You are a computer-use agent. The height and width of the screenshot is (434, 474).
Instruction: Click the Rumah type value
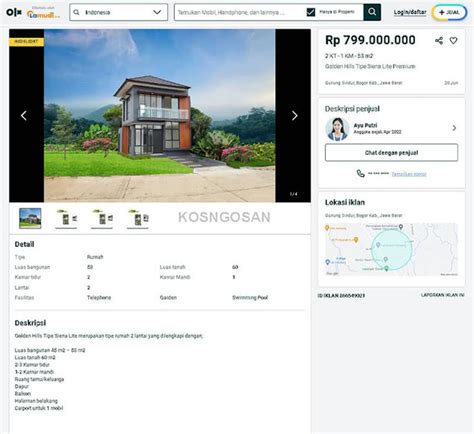(x=95, y=257)
